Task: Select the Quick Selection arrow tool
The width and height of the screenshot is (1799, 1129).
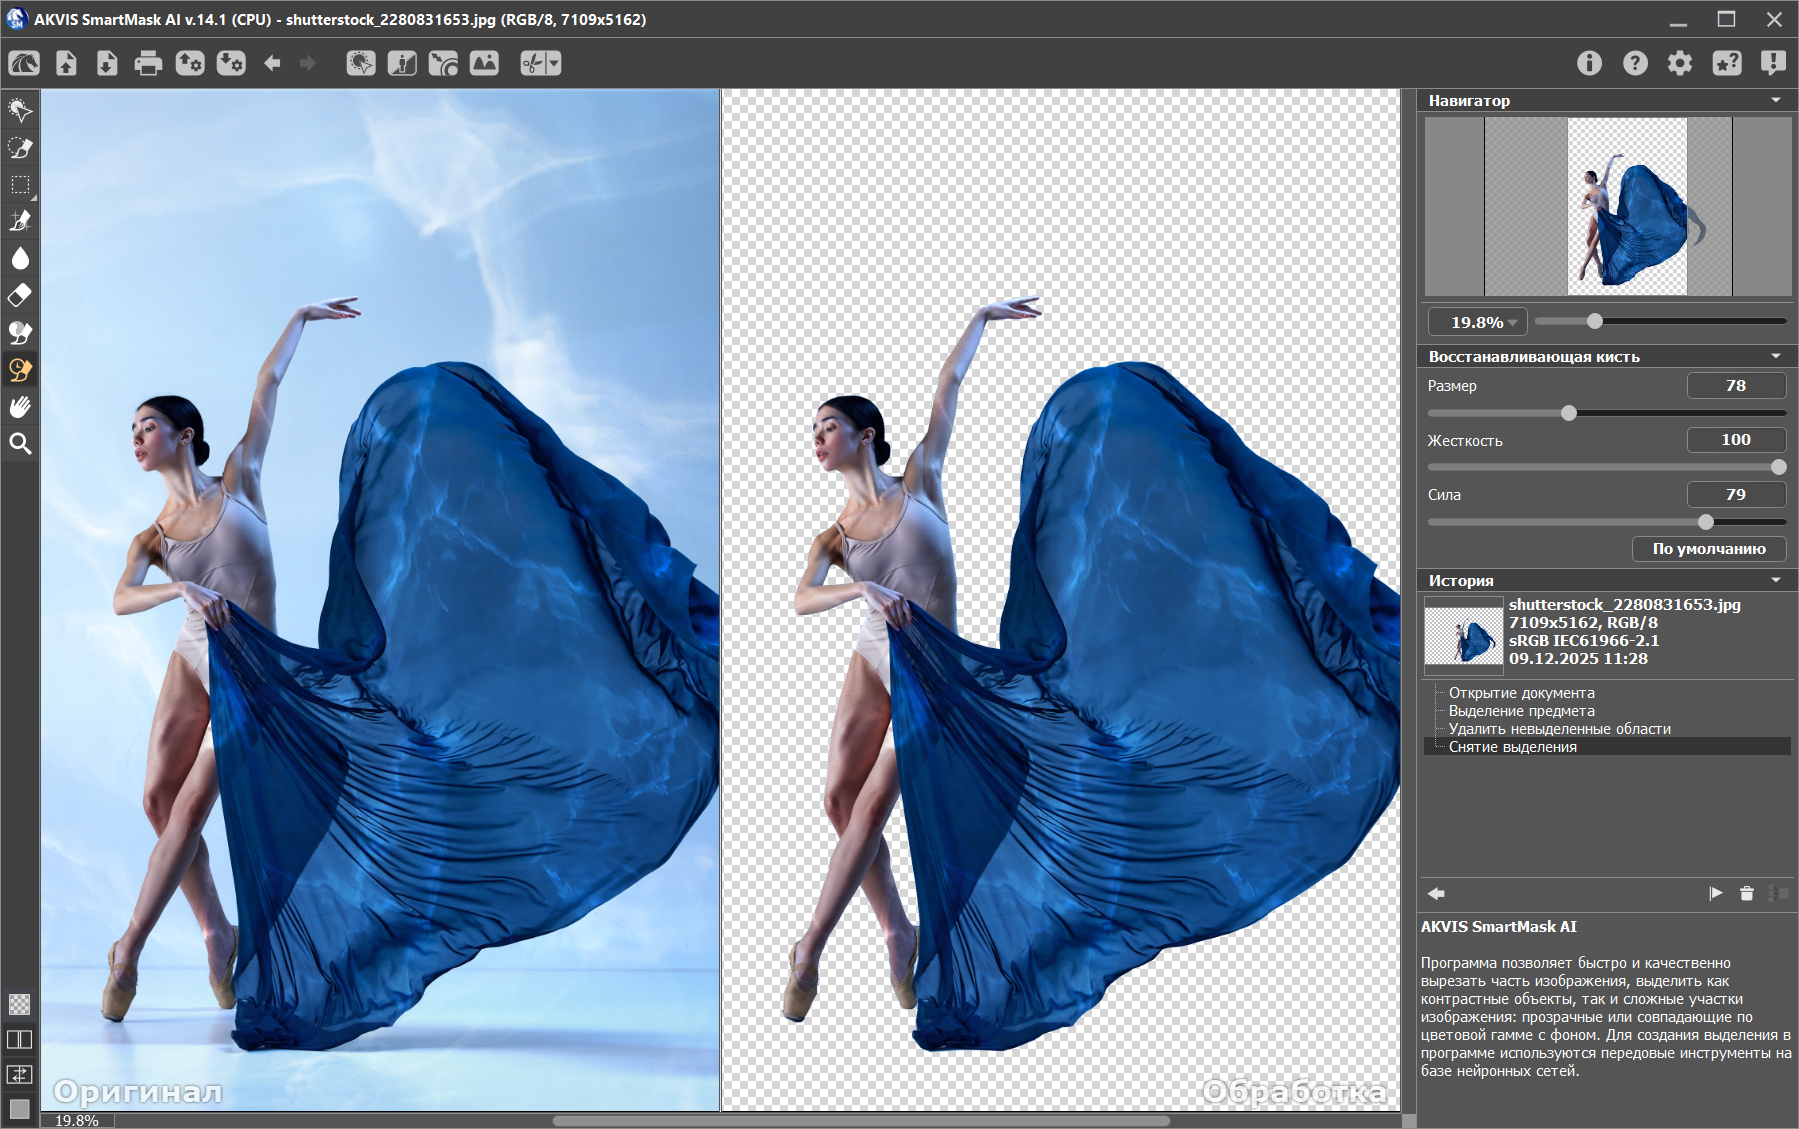Action: 20,110
